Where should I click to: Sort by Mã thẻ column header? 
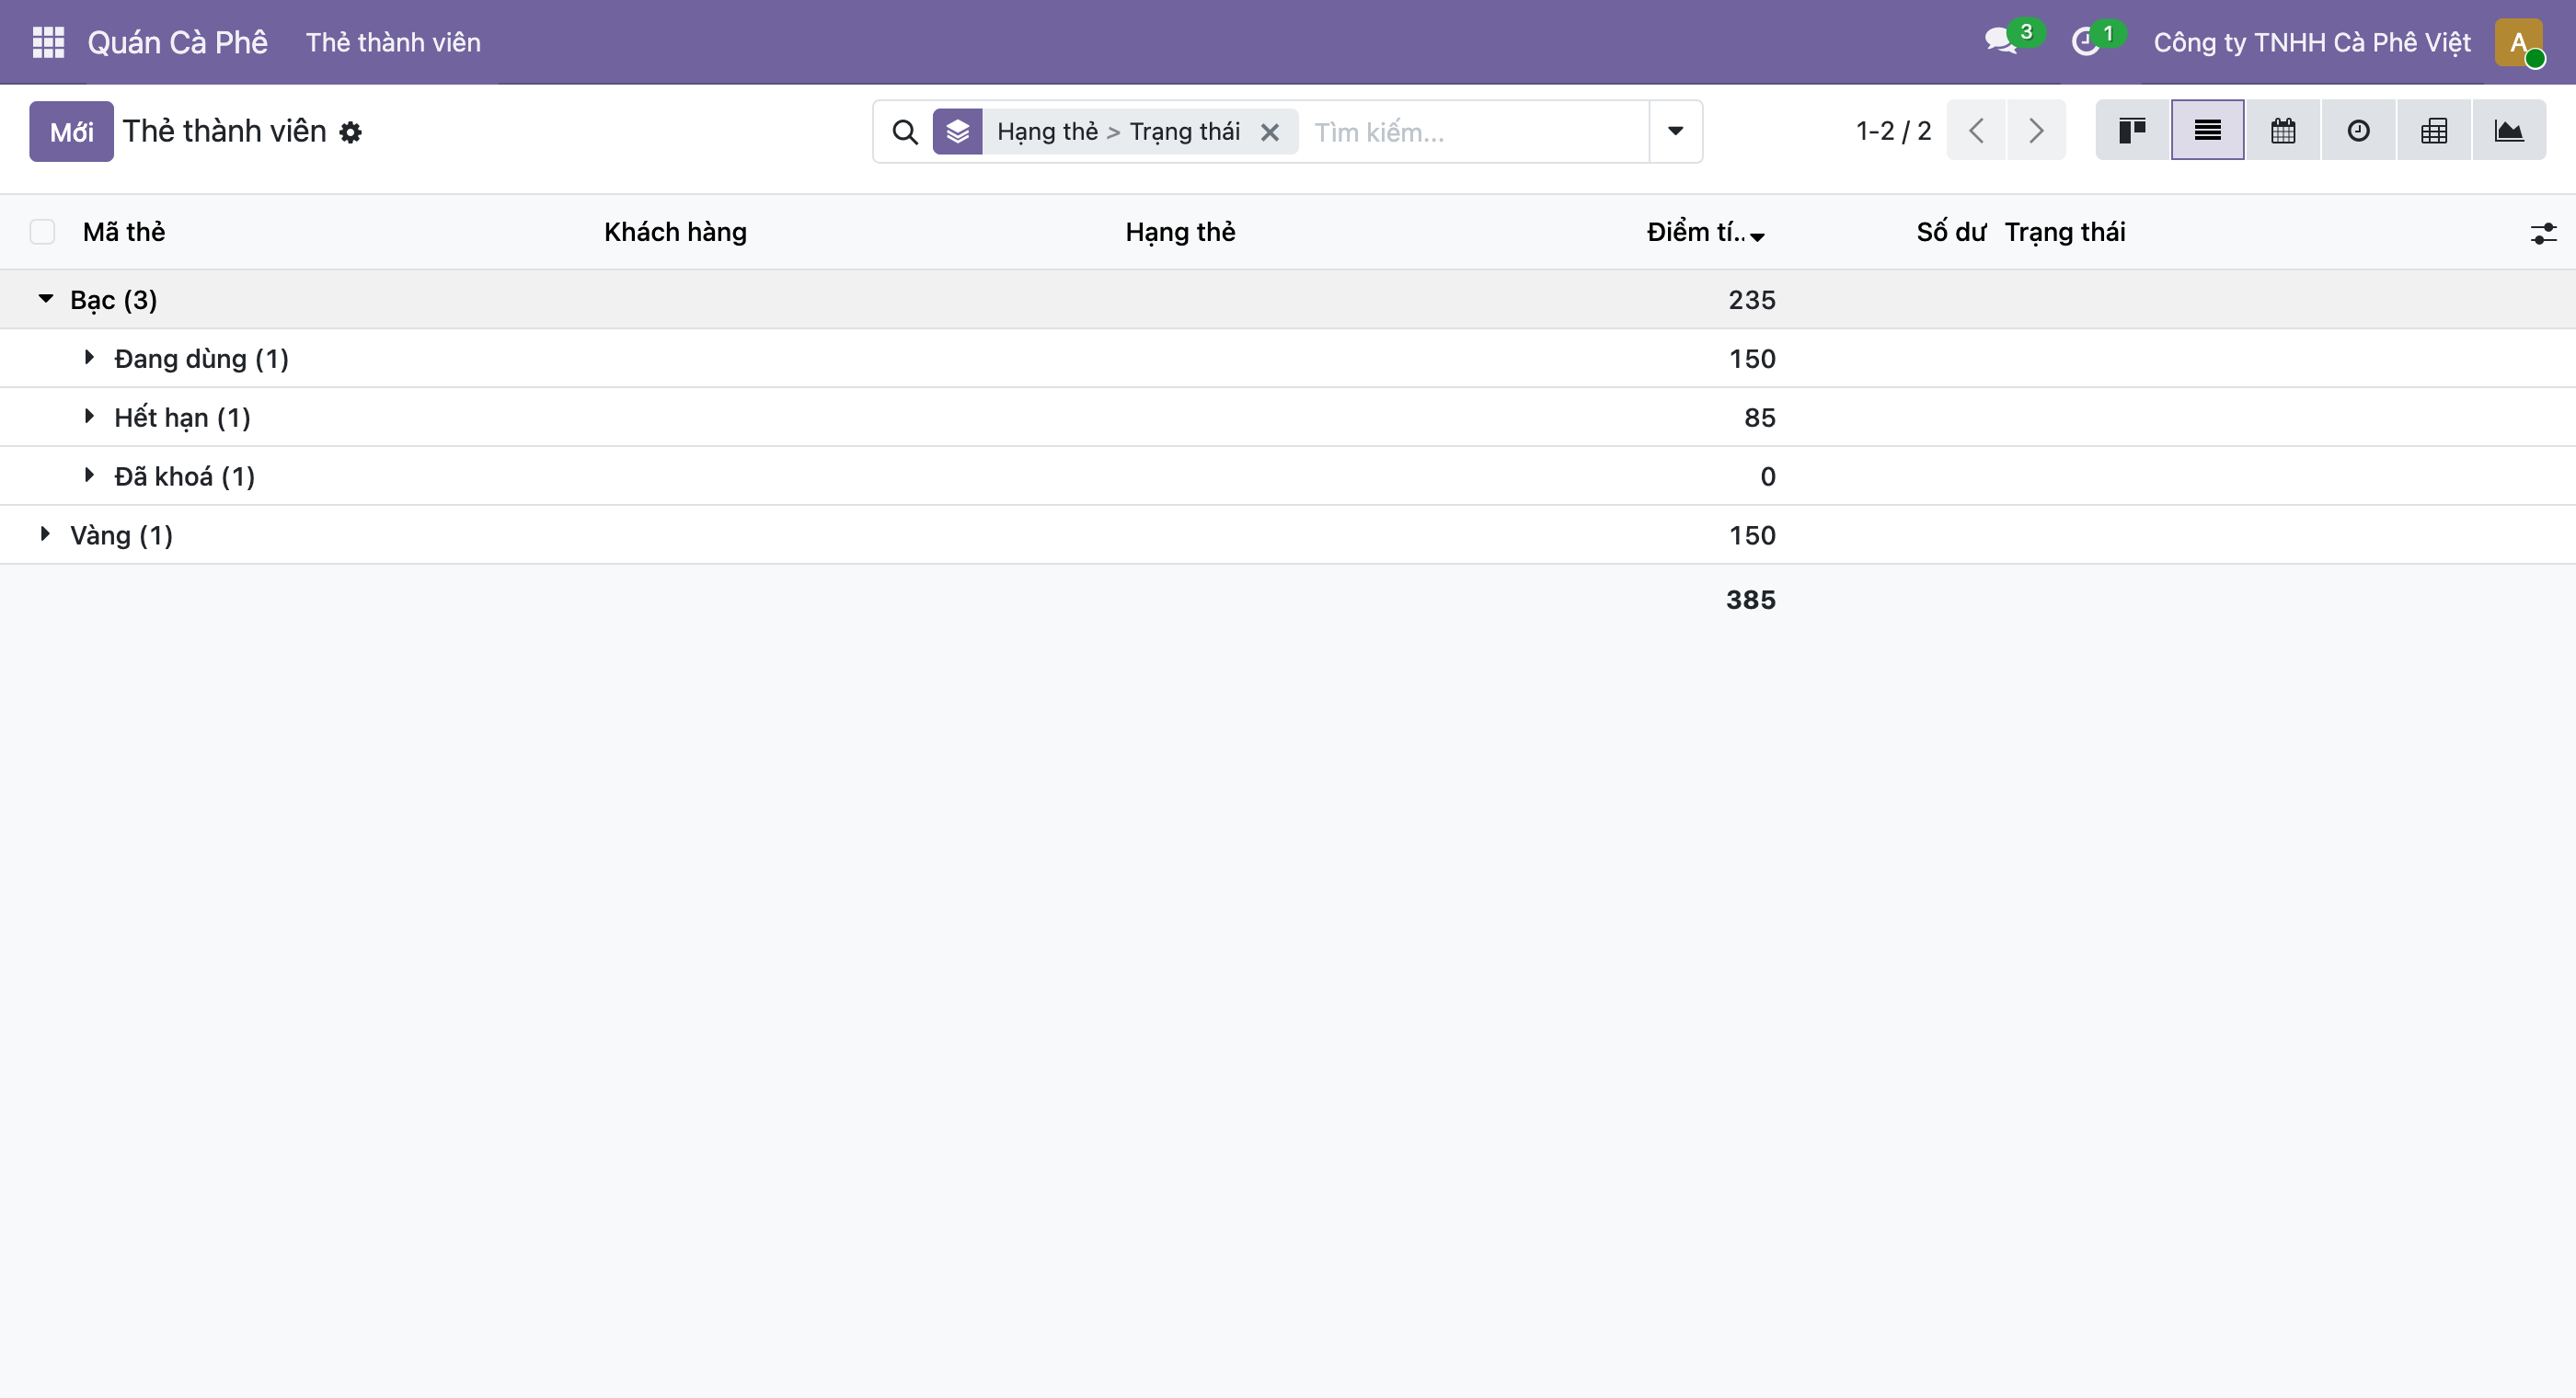pos(124,232)
